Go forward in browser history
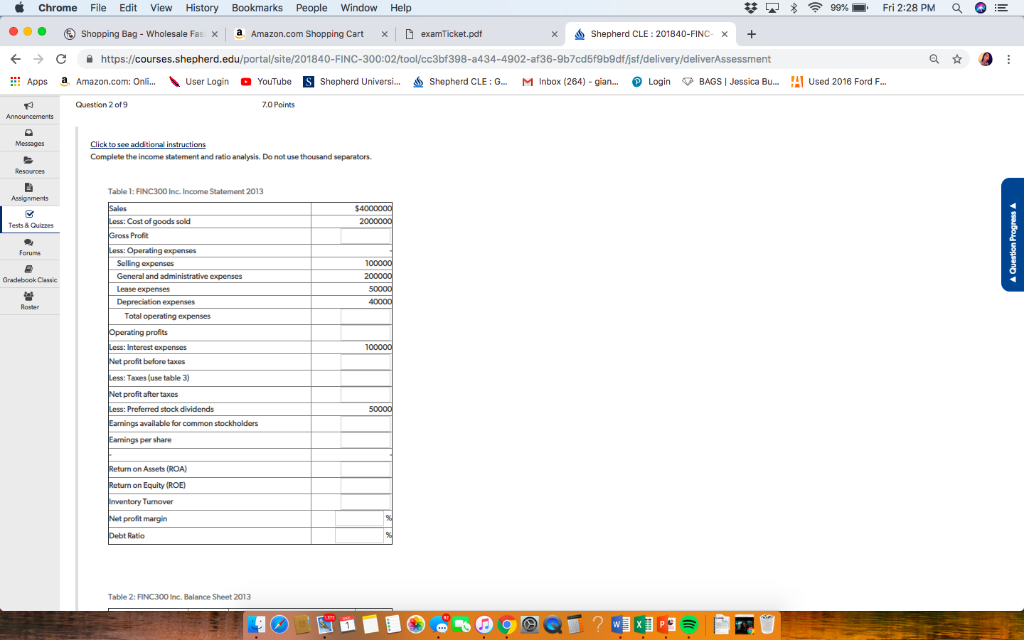The width and height of the screenshot is (1024, 640). (38, 59)
